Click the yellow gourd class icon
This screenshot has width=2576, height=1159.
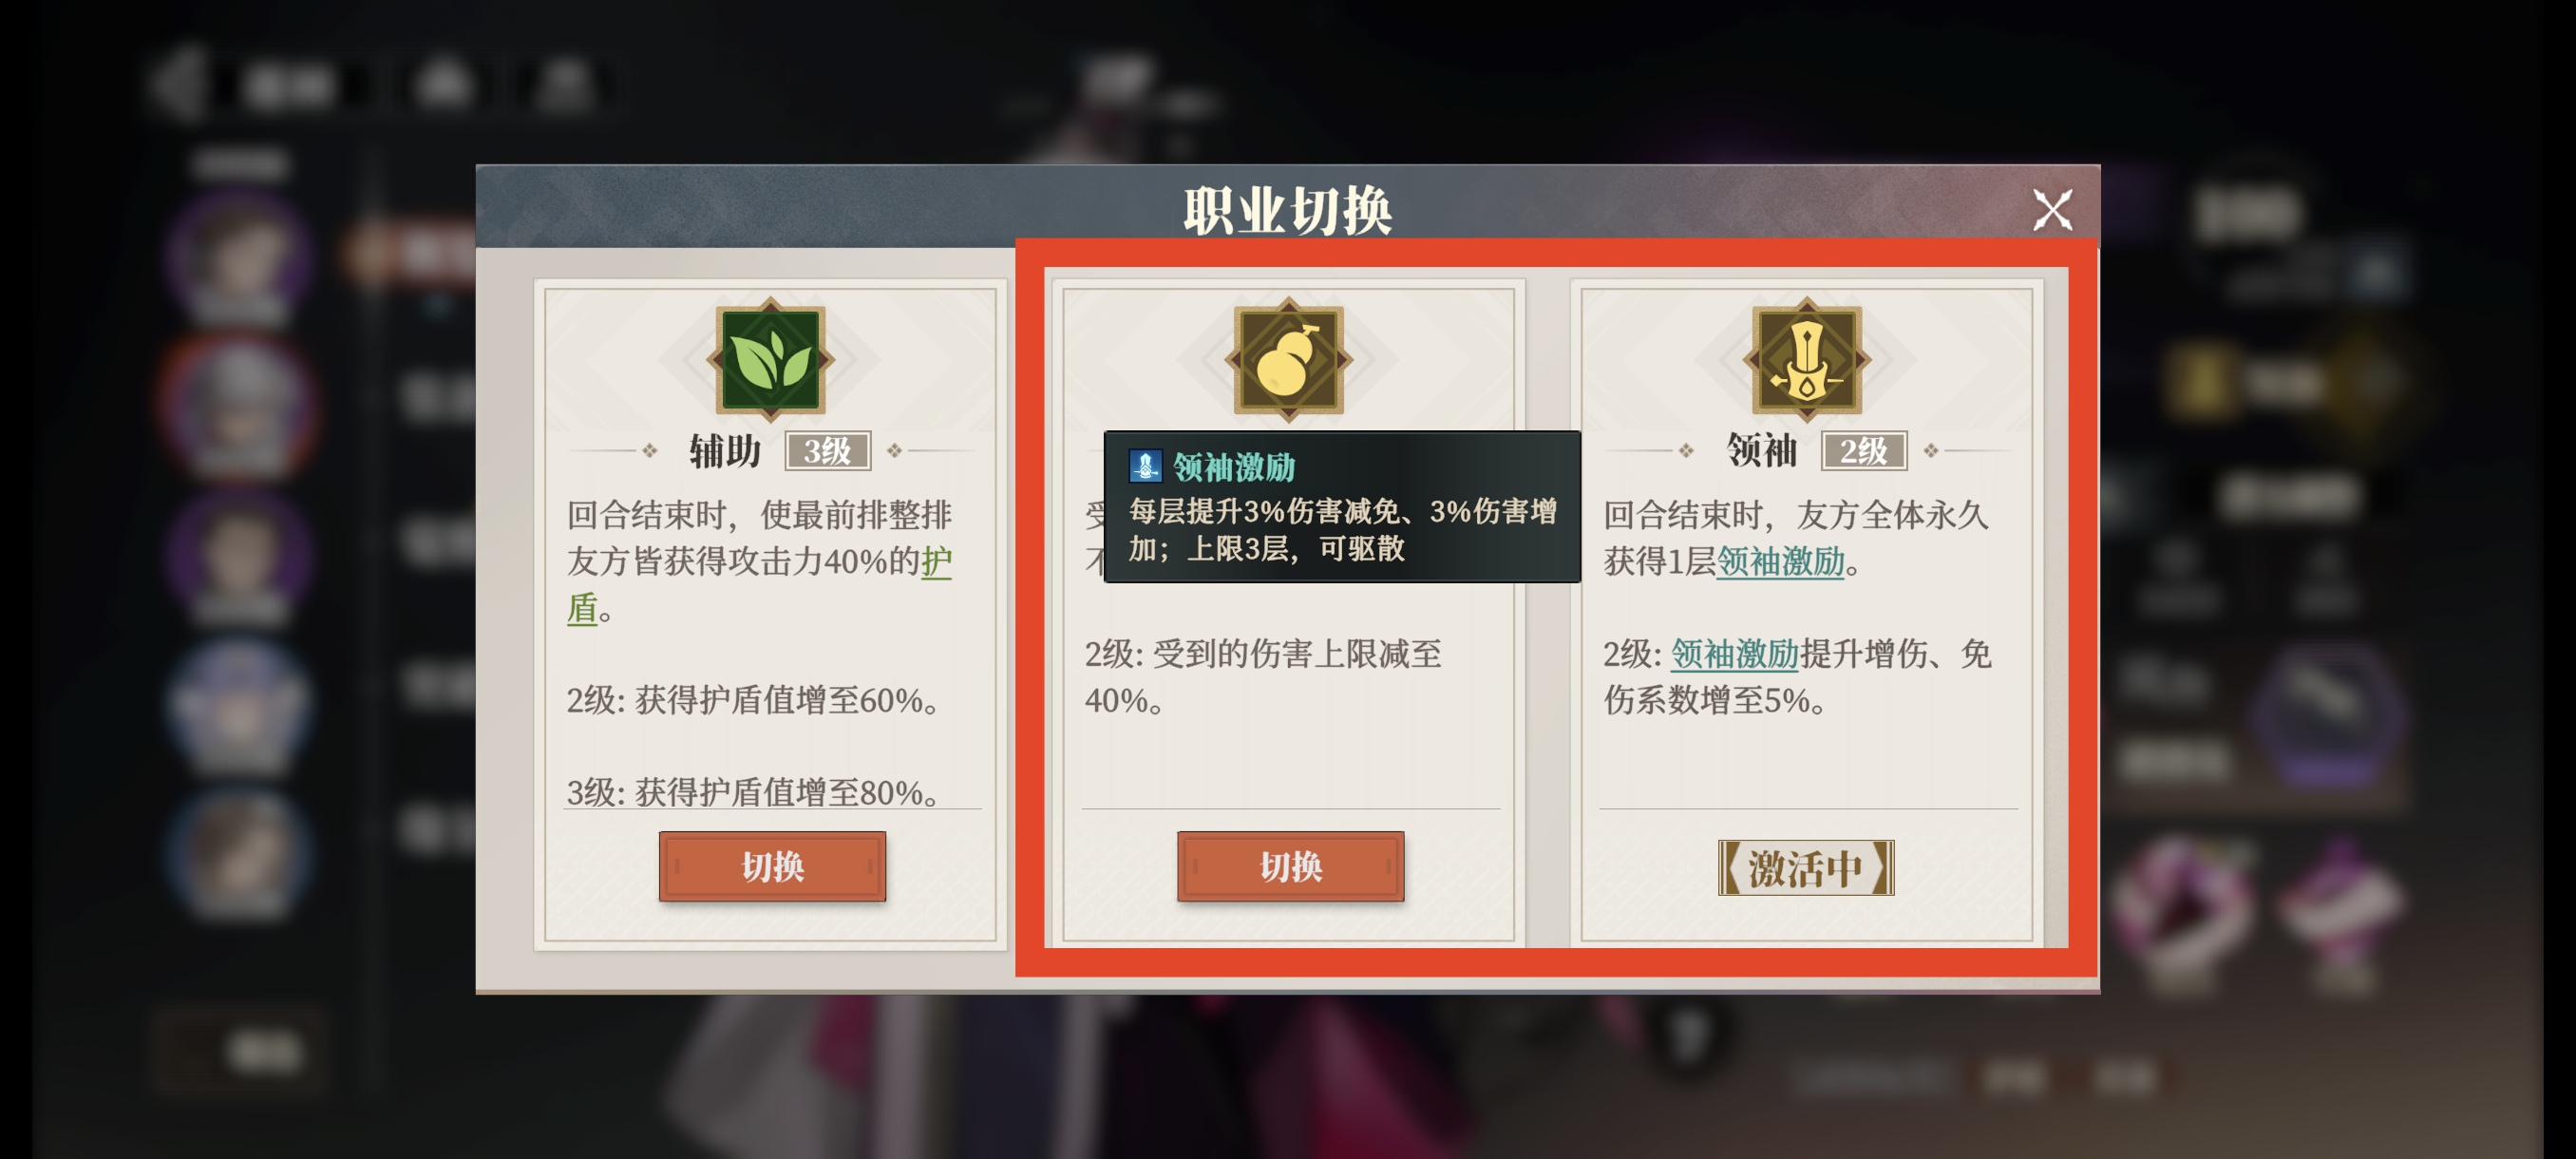(x=1288, y=360)
